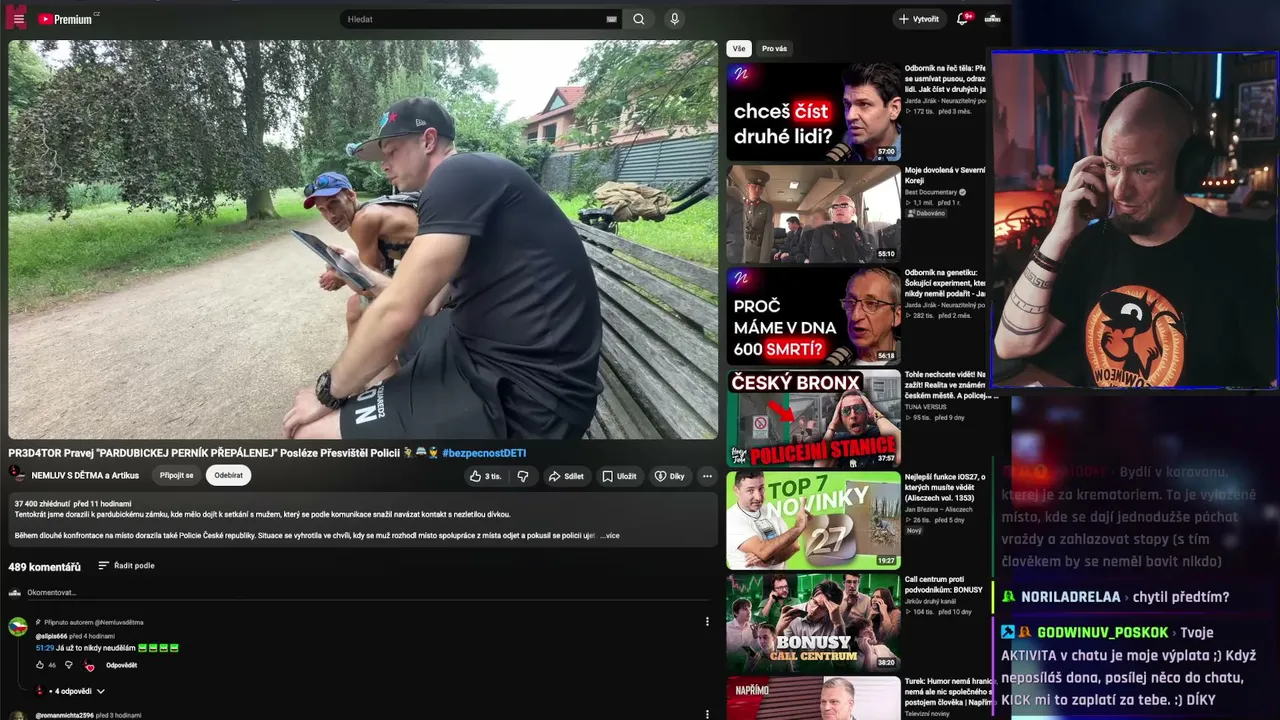Open NEMLUV S DĚTMA a Artikus channel name

85,475
